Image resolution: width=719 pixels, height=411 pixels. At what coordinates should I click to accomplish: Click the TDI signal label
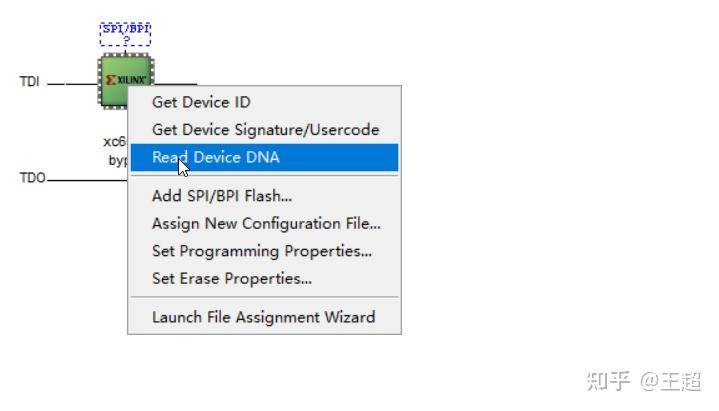[30, 82]
